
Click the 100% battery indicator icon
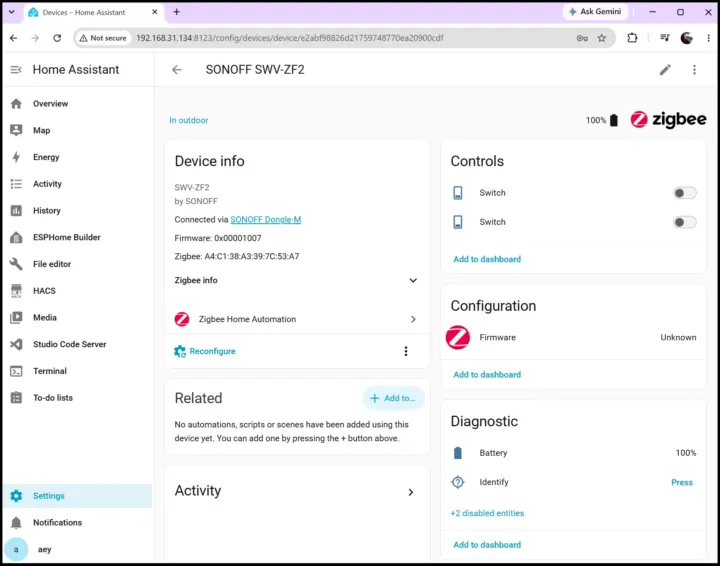click(613, 120)
